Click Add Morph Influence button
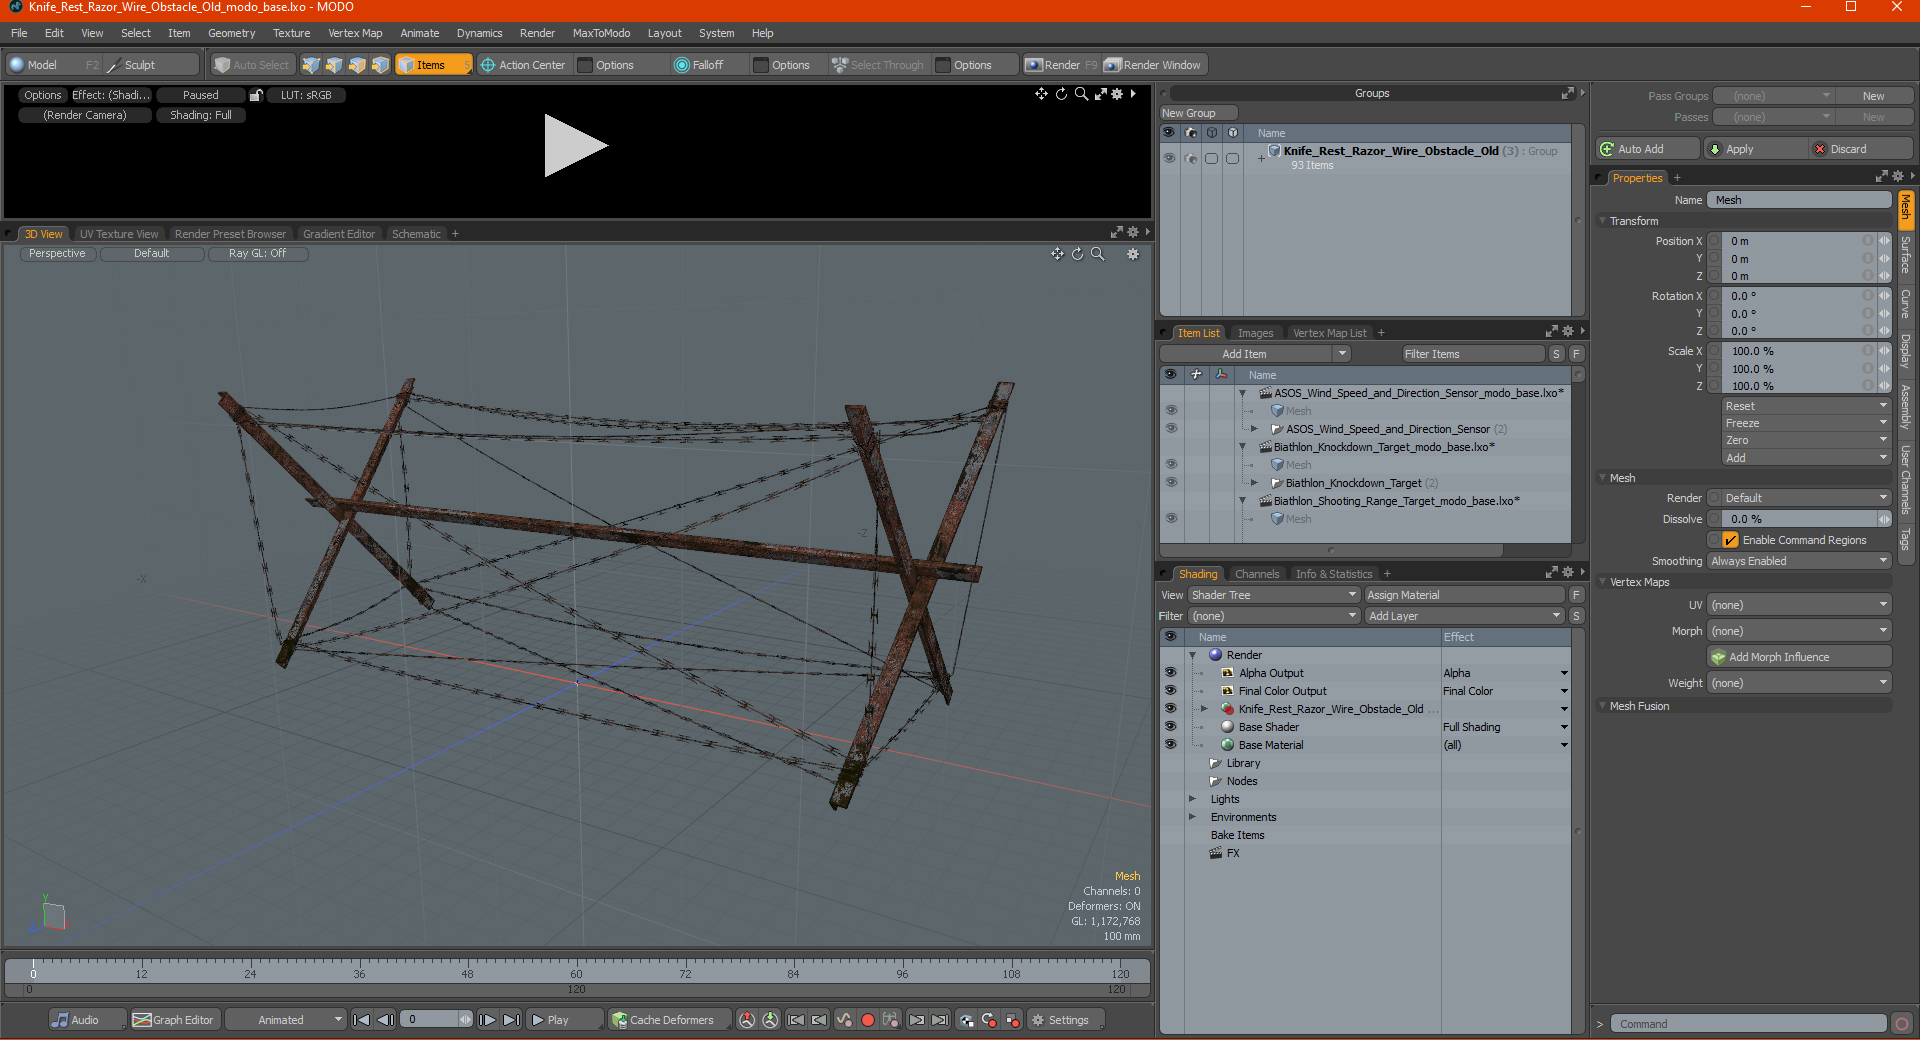Viewport: 1920px width, 1040px height. 1799,657
